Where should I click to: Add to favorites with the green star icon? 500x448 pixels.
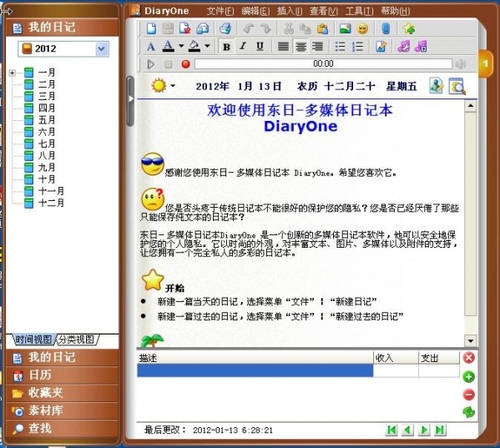[409, 29]
